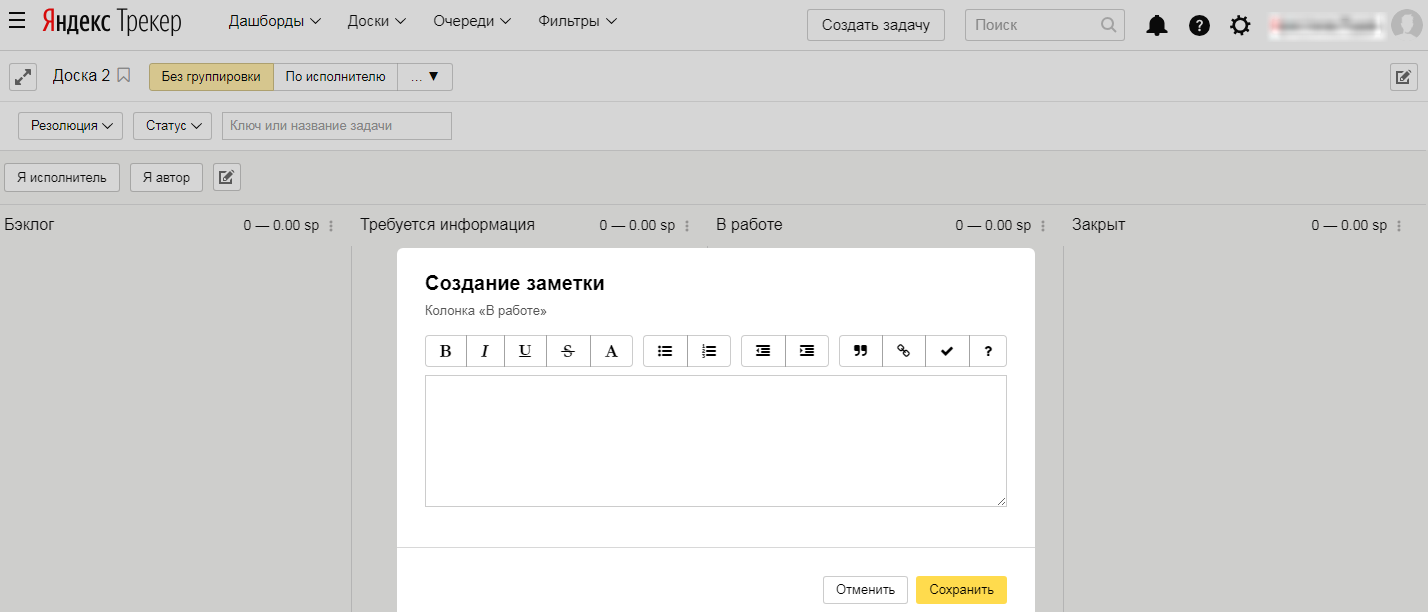Open more grouping options dropdown
The image size is (1428, 612).
point(425,77)
